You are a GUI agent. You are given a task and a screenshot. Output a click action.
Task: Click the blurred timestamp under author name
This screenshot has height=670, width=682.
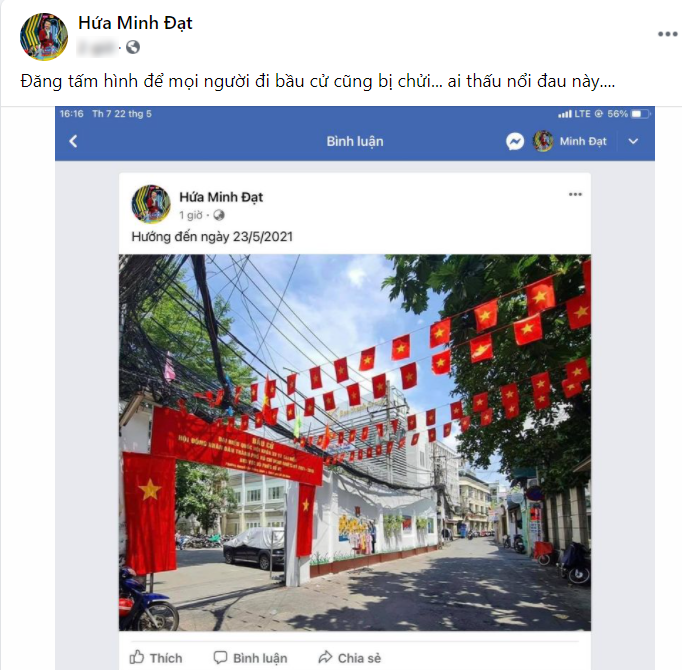click(x=97, y=47)
